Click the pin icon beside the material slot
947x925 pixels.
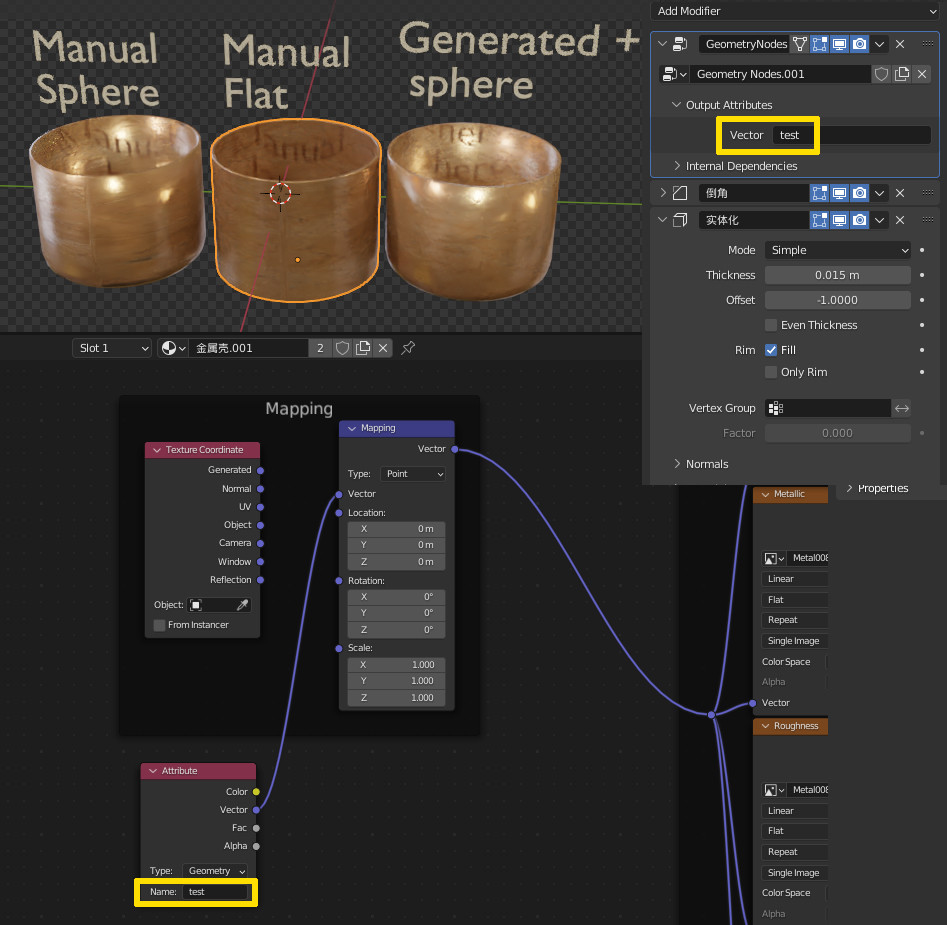[x=407, y=347]
